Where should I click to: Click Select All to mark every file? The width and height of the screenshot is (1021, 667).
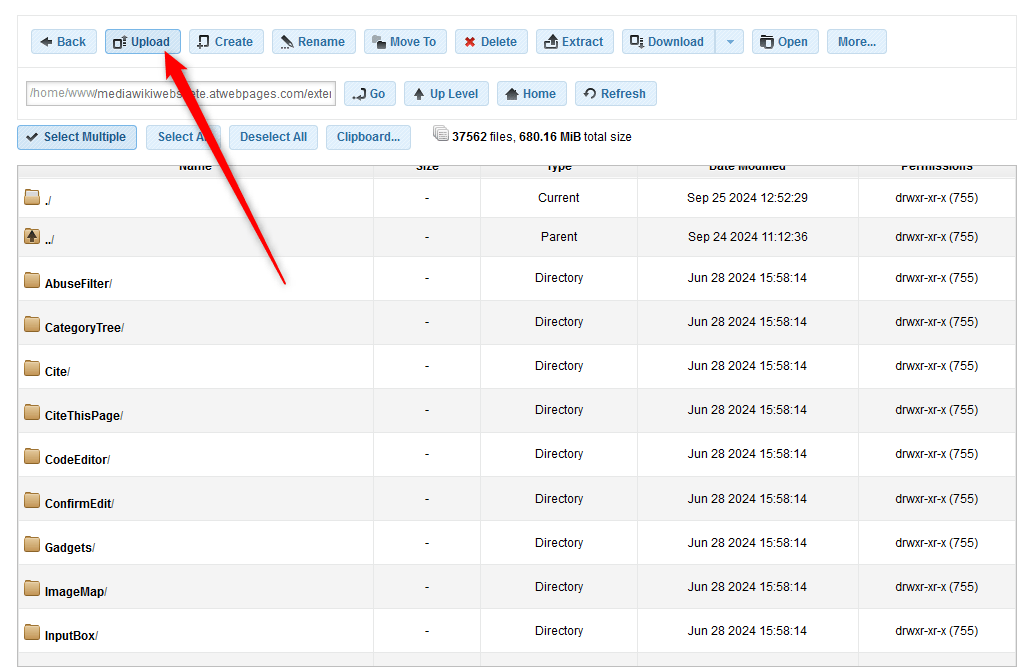pos(183,137)
